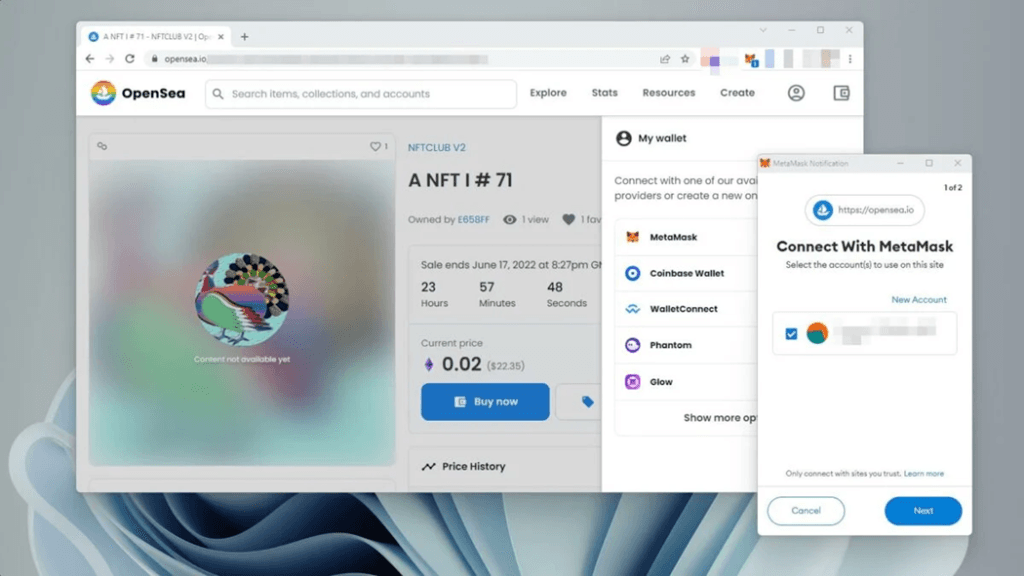Screen dimensions: 1024x576
Task: Click the NFT peacock image
Action: [x=242, y=299]
